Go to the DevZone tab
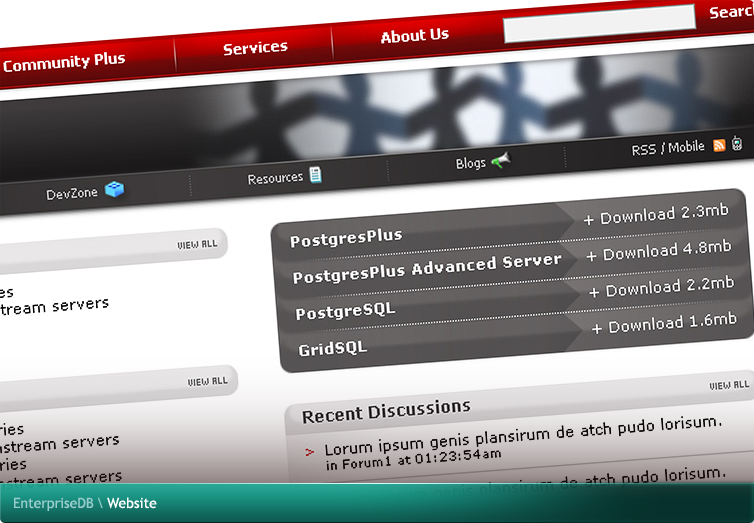Viewport: 754px width, 523px height. point(72,194)
